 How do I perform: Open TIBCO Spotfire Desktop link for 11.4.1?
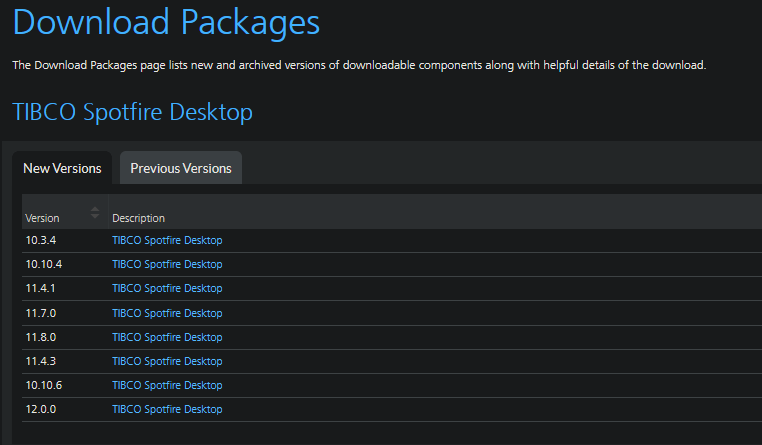click(167, 288)
